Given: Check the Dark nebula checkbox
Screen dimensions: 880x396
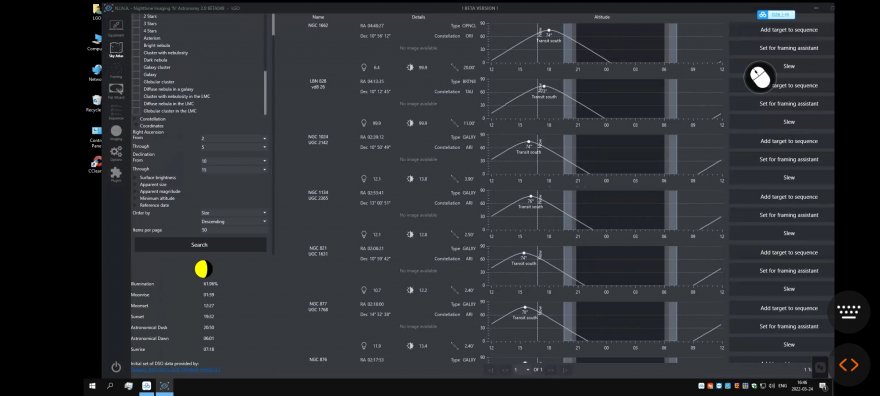Looking at the screenshot, I should [x=136, y=60].
